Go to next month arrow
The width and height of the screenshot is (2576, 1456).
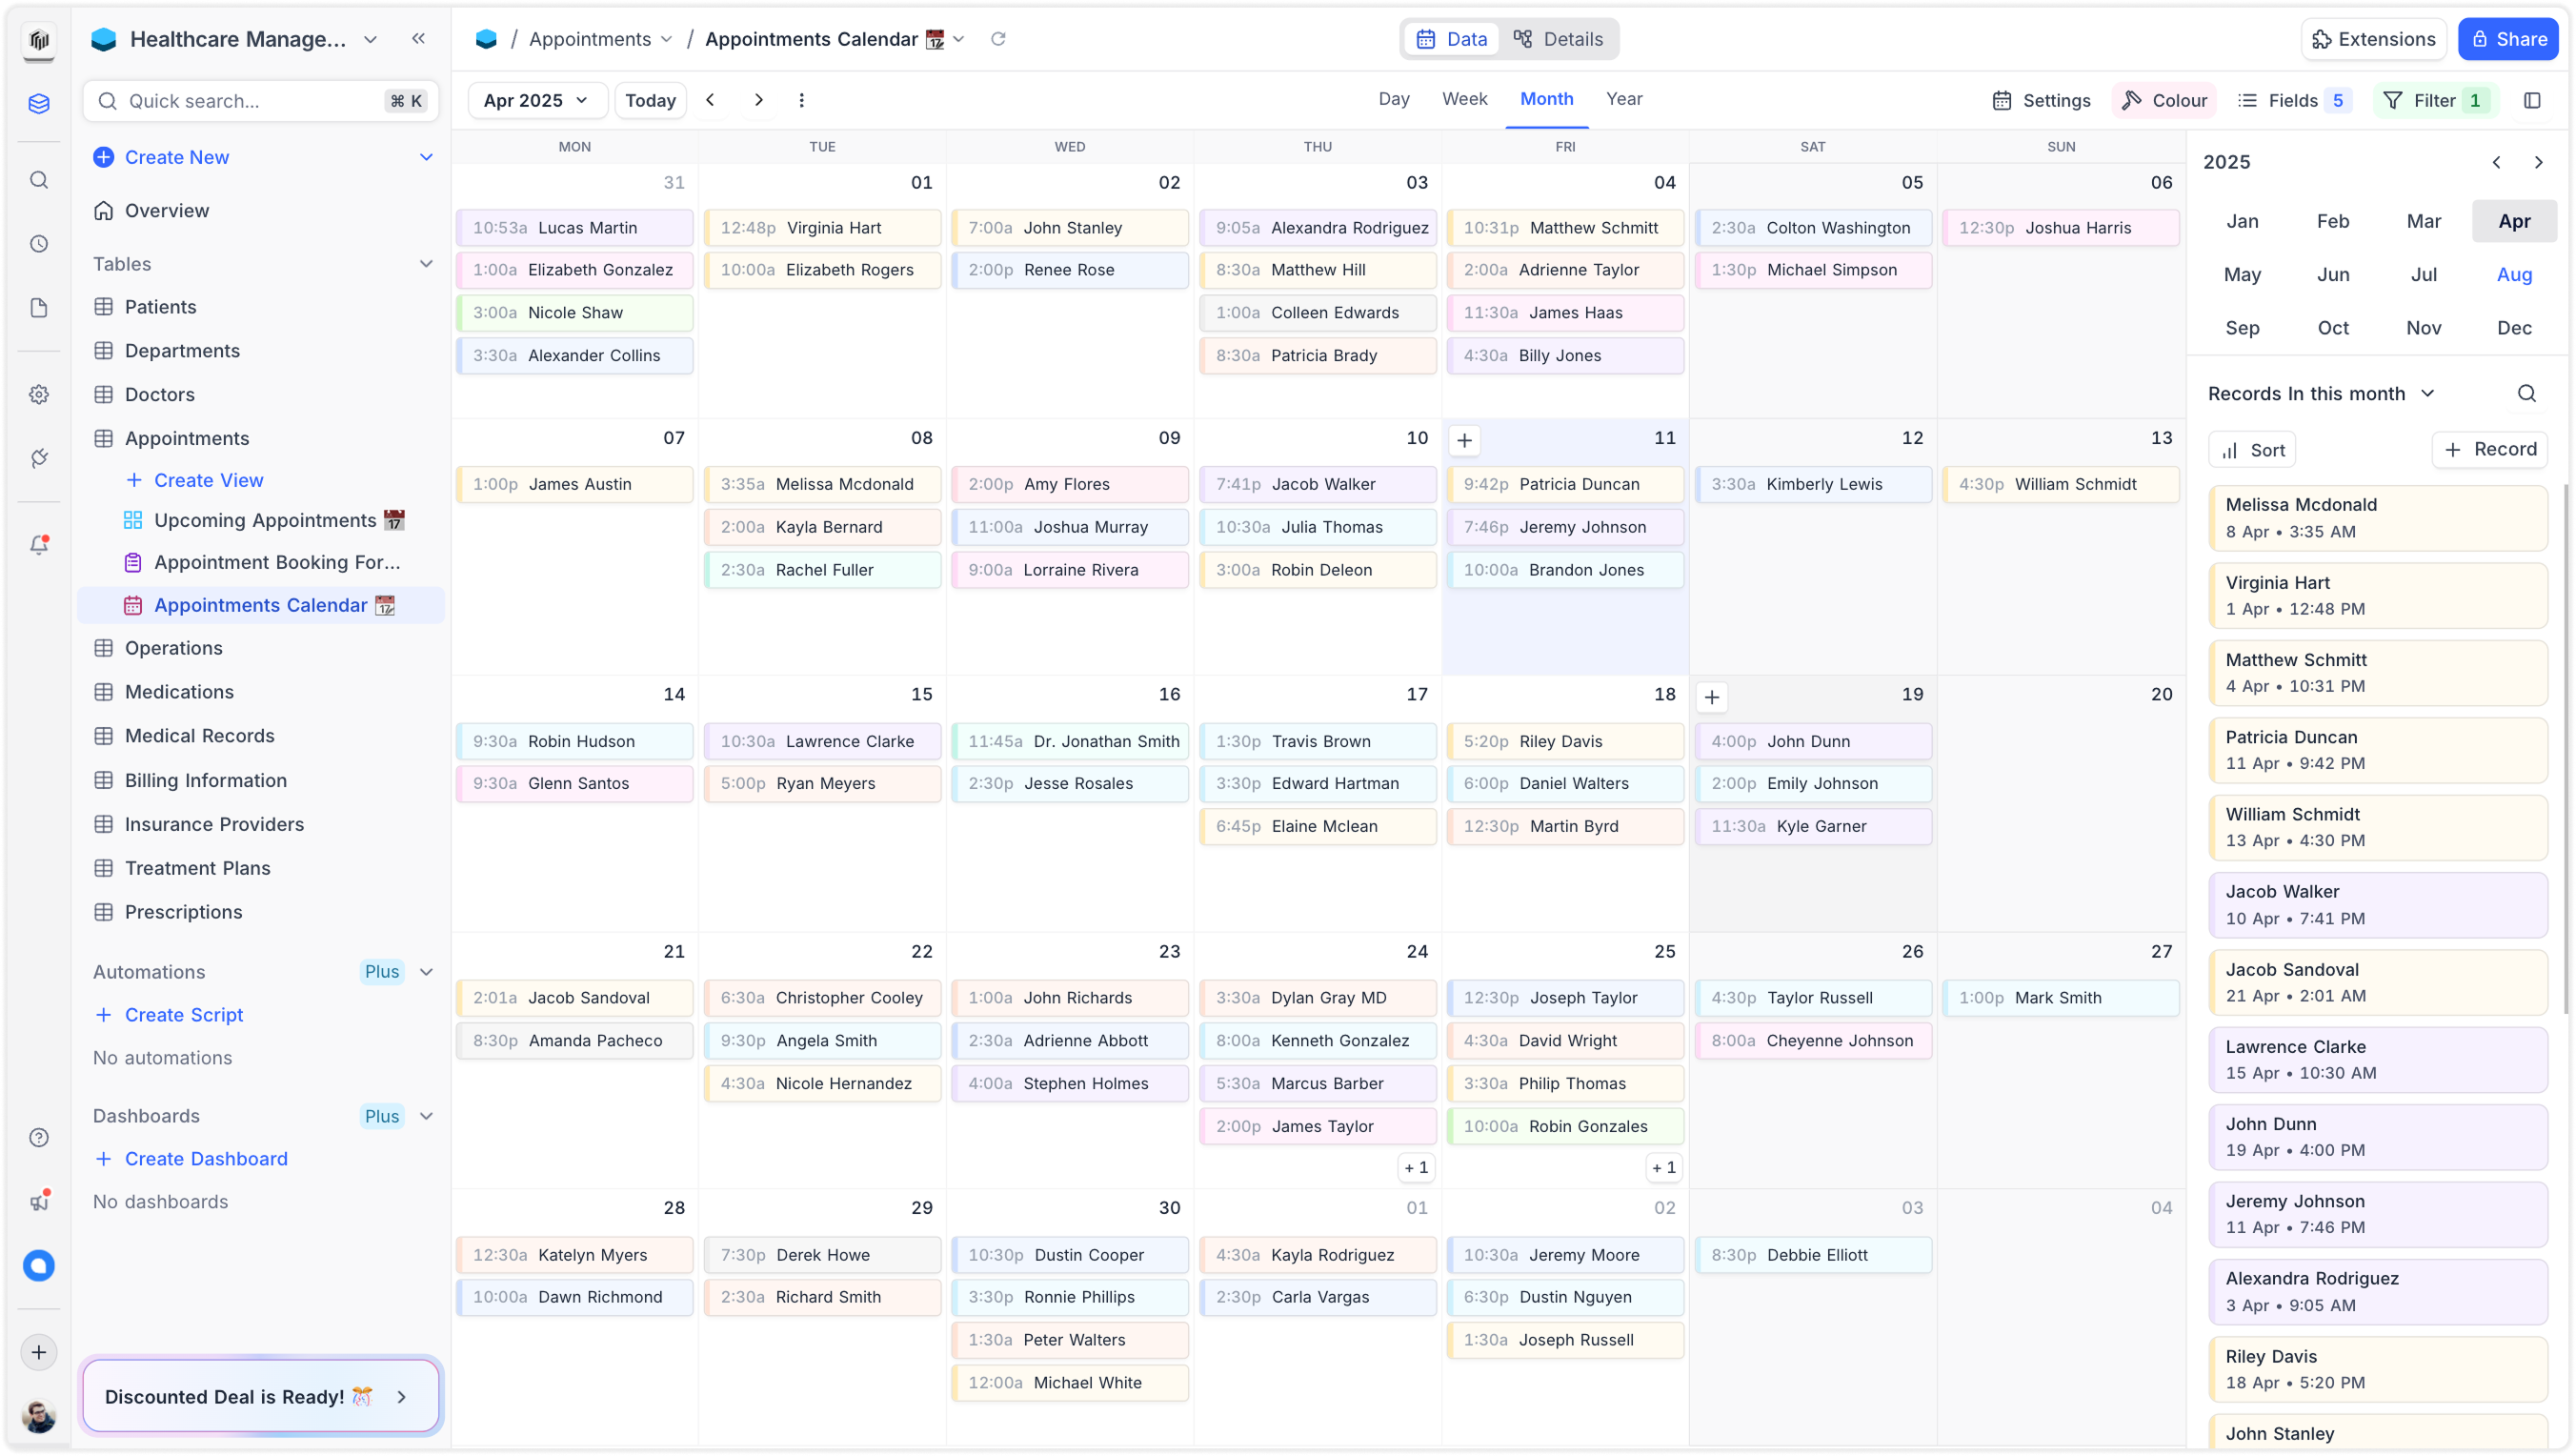click(758, 100)
